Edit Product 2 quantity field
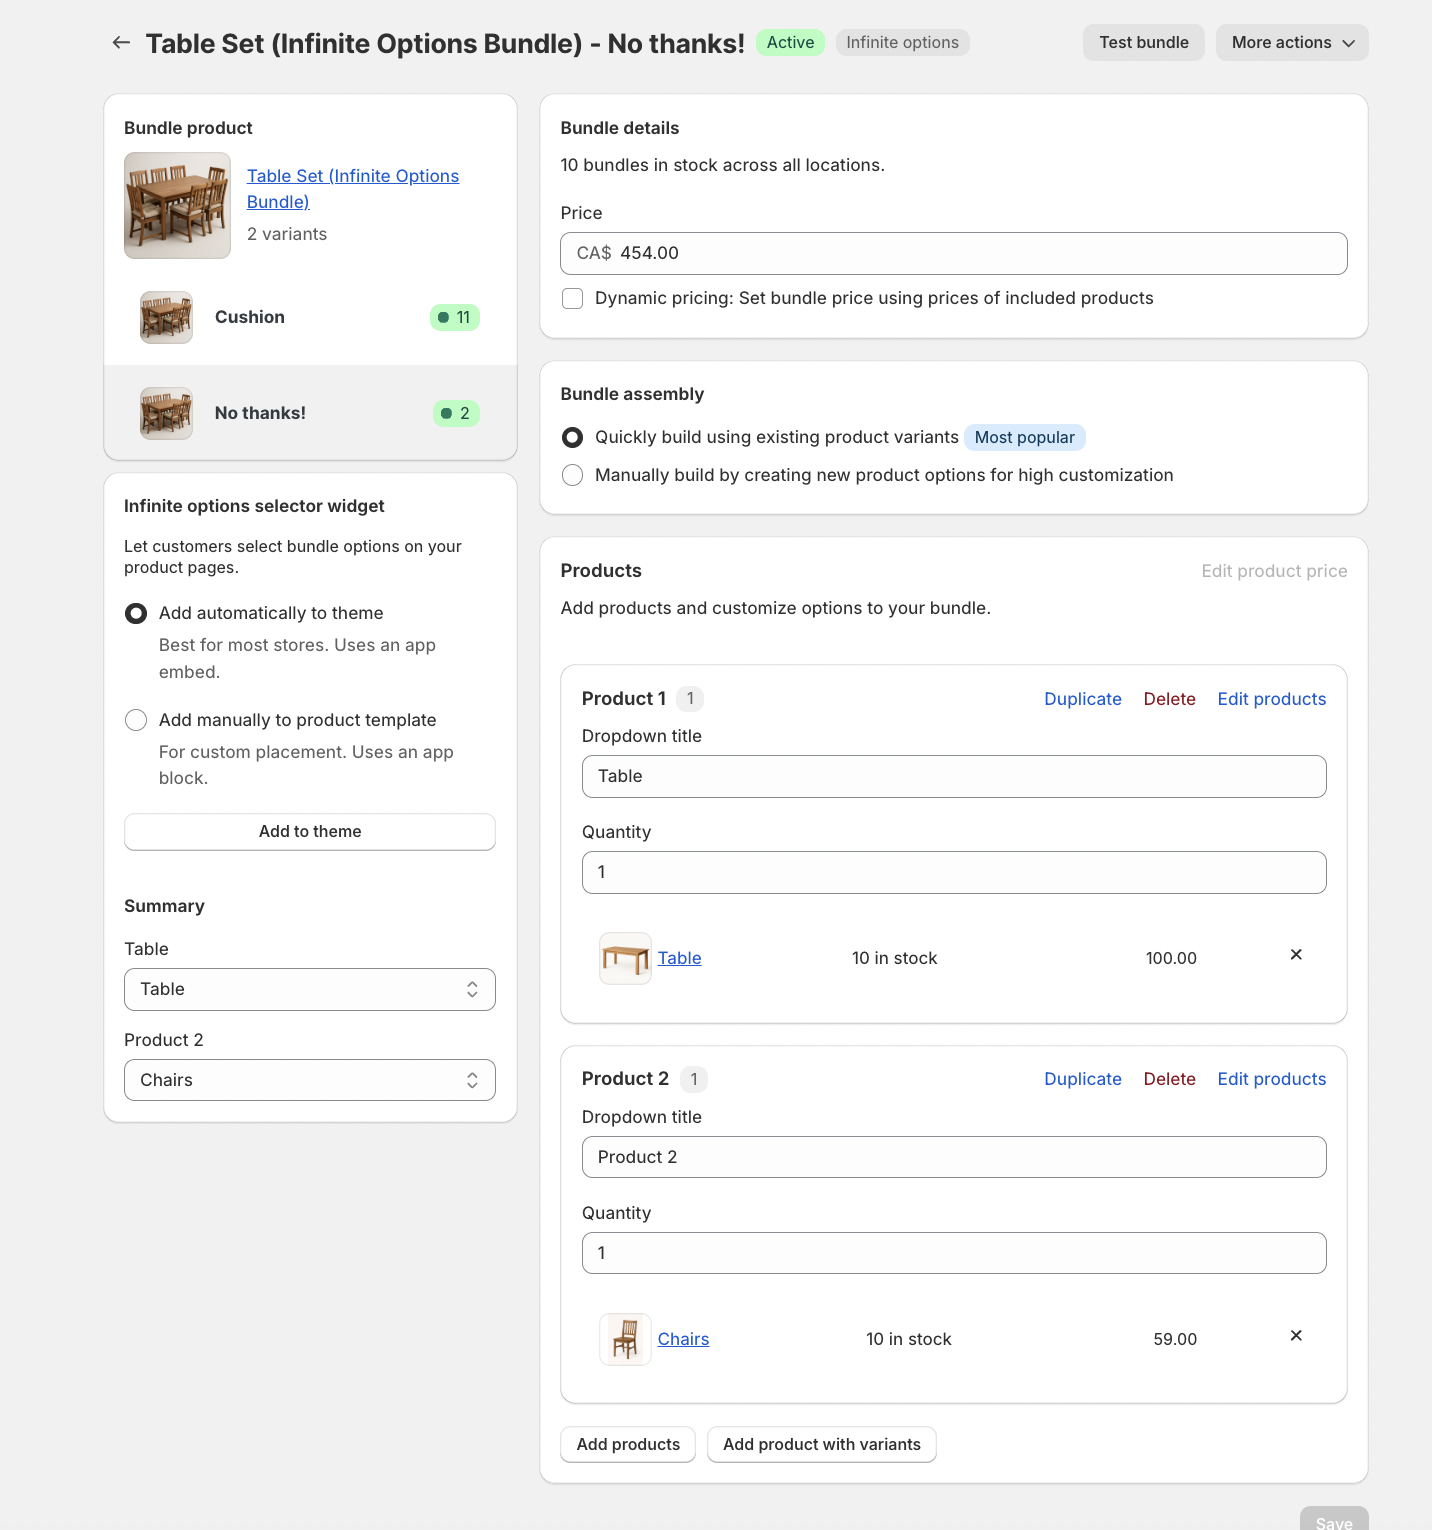This screenshot has height=1530, width=1432. [x=954, y=1253]
